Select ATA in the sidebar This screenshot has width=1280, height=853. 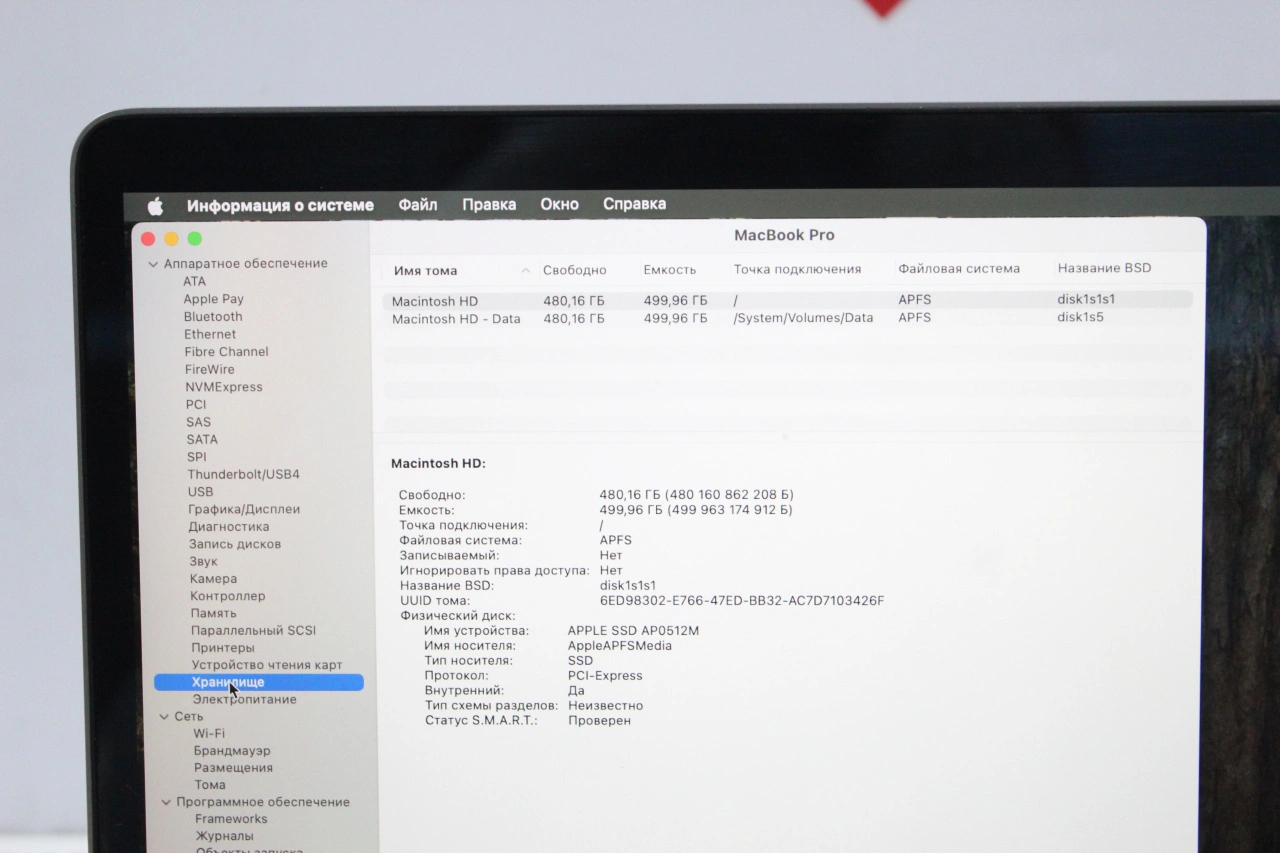(194, 281)
